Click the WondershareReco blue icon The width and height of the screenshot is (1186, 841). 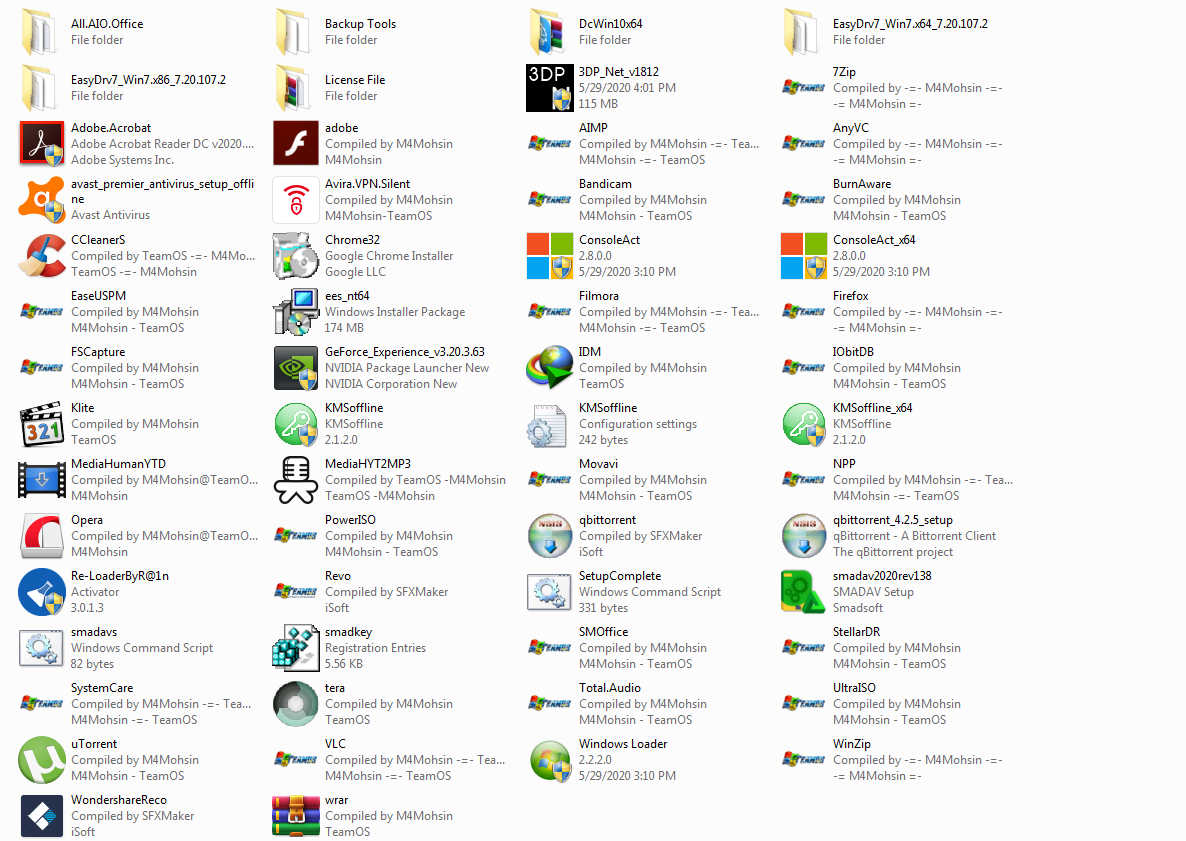click(42, 815)
